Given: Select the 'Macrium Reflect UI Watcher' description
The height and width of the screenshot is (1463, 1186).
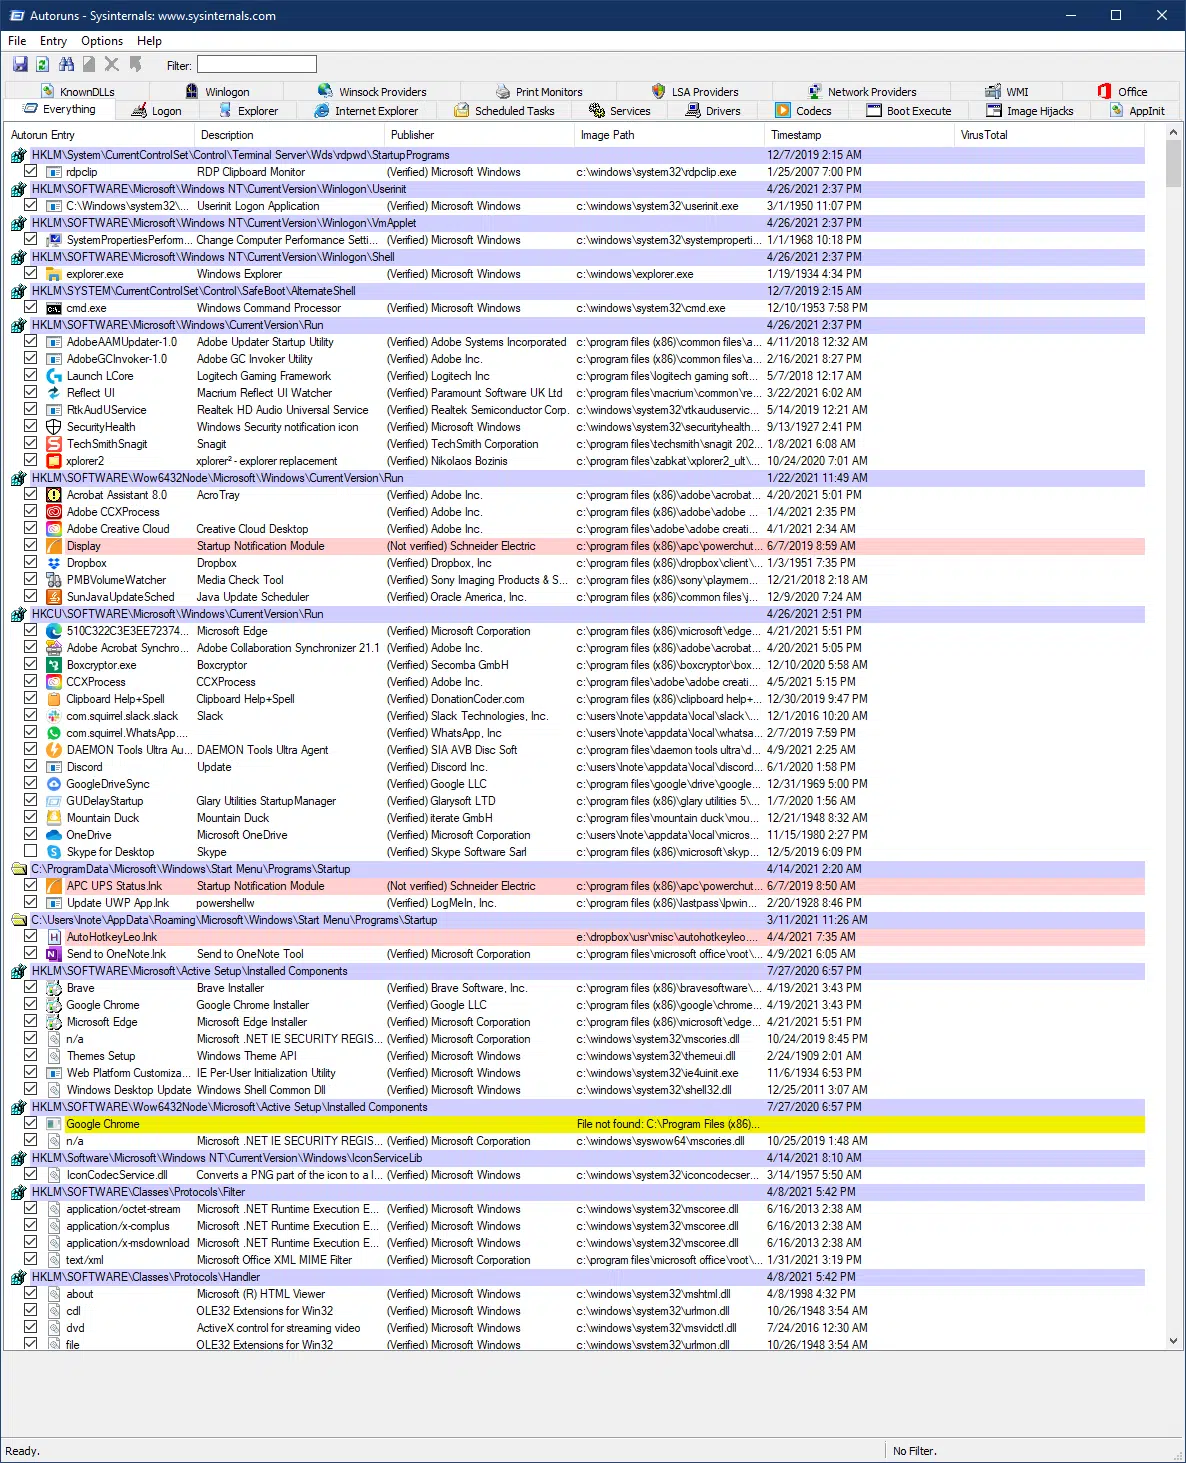Looking at the screenshot, I should point(264,393).
